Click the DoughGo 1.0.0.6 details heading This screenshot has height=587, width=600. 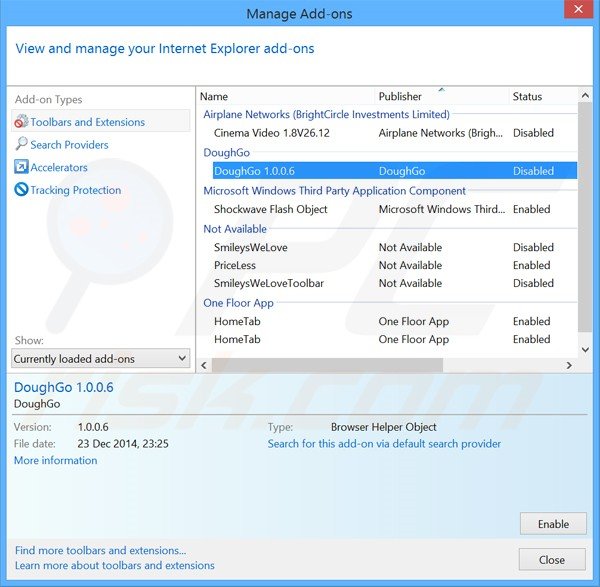(64, 387)
